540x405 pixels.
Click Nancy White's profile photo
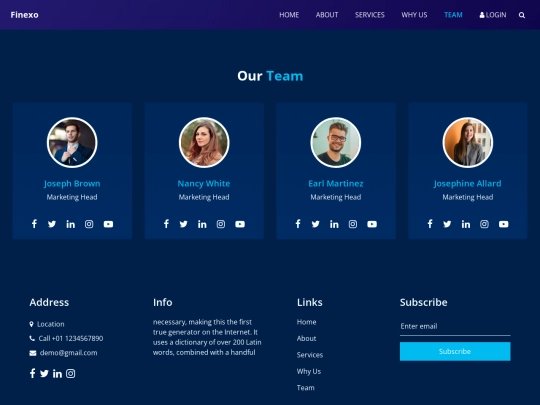(x=204, y=143)
